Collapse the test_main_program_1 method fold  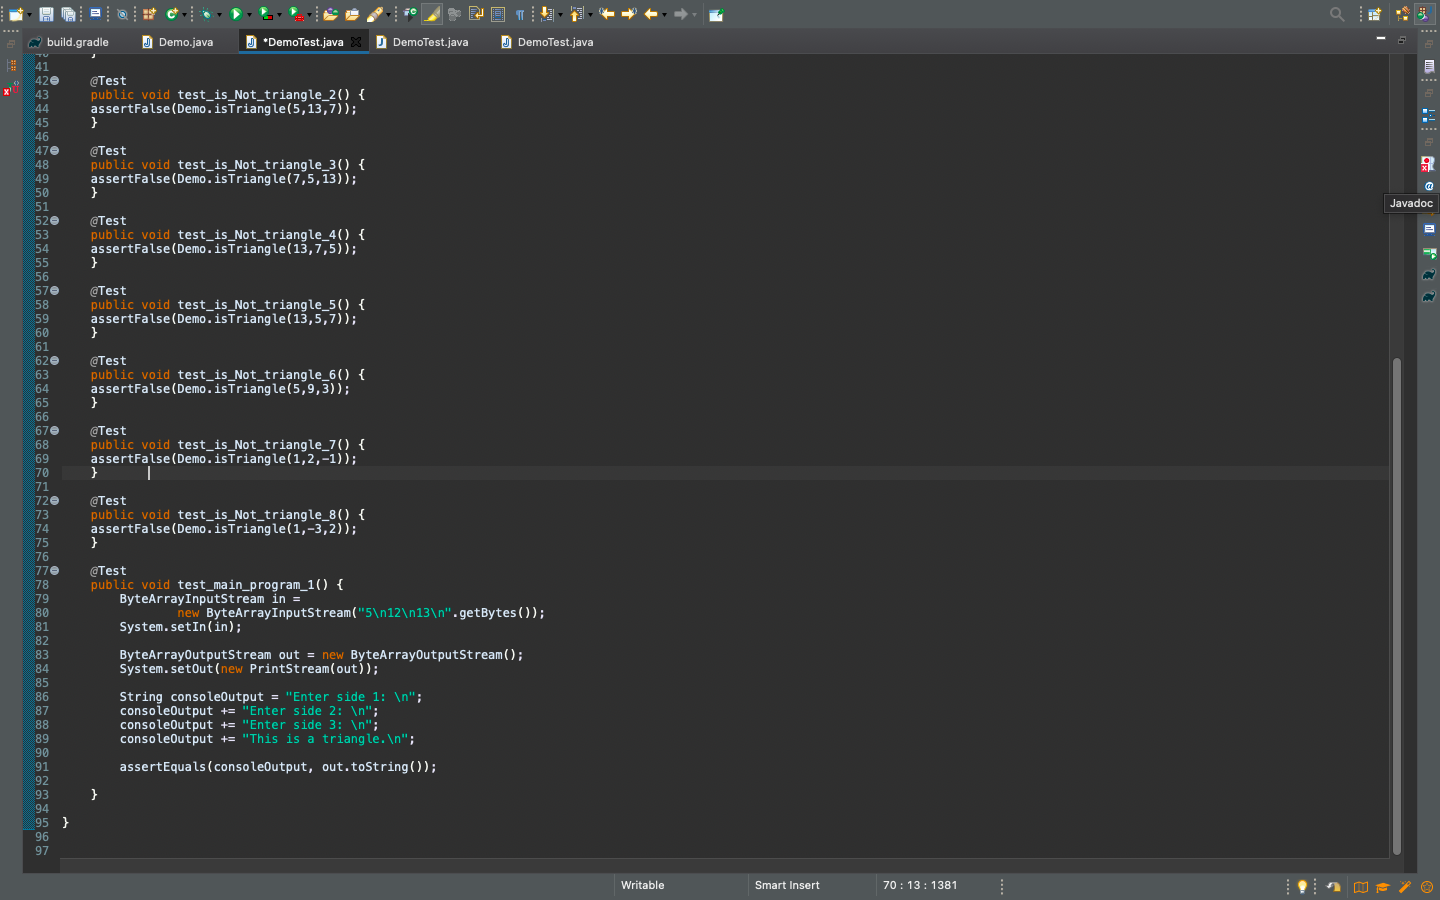coord(55,571)
